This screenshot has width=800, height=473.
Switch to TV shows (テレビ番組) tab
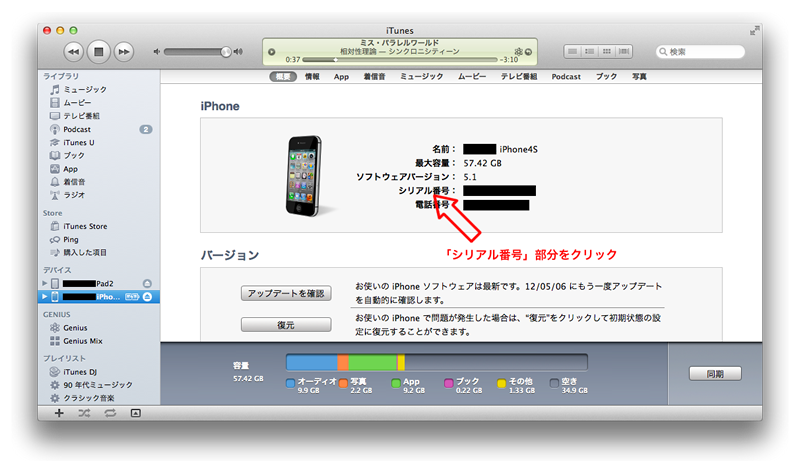519,77
